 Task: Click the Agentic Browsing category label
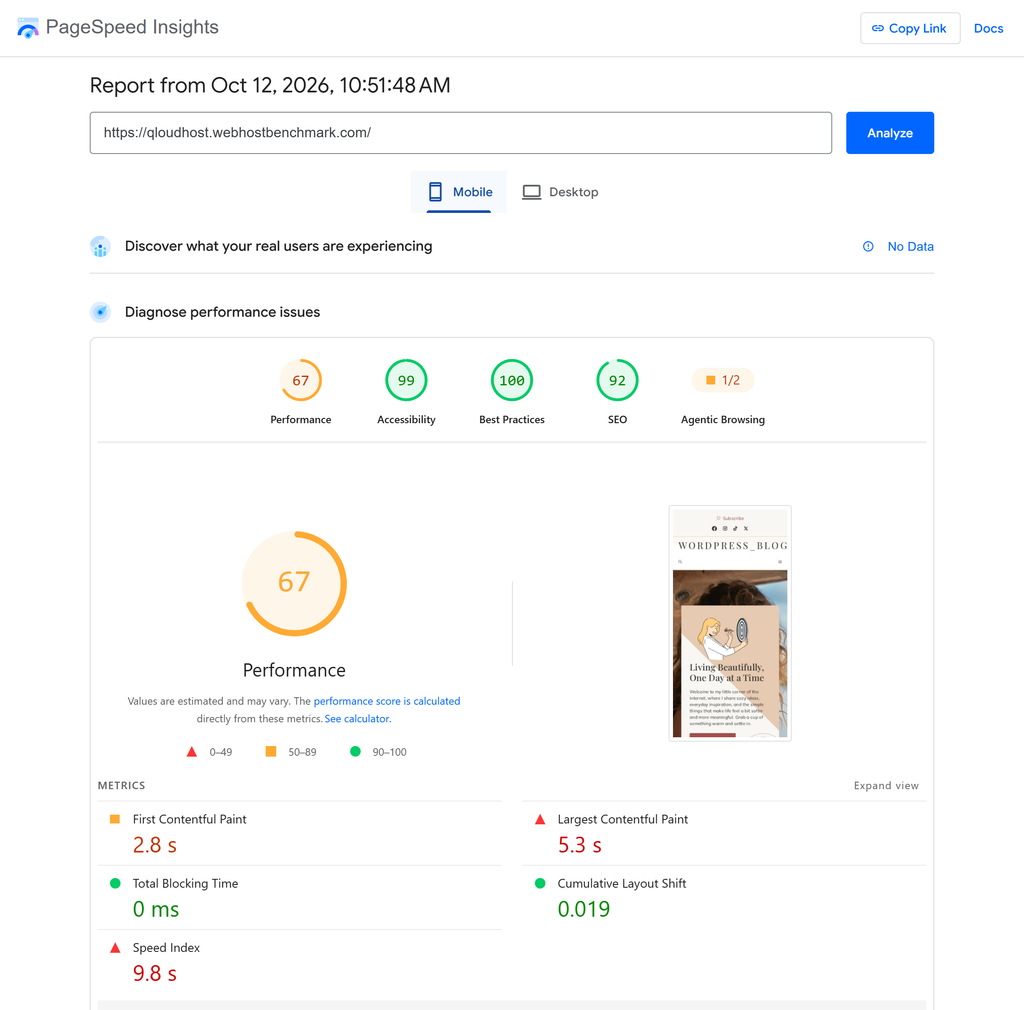[x=722, y=419]
